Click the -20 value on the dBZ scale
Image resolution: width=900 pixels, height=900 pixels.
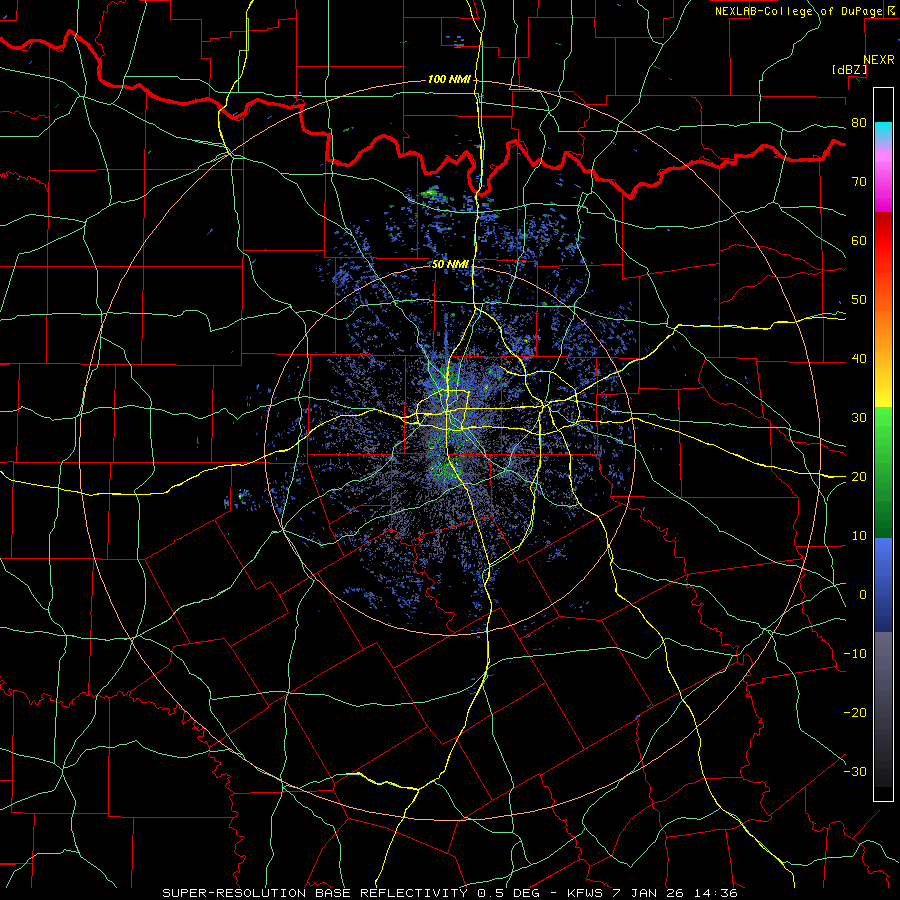(x=855, y=713)
